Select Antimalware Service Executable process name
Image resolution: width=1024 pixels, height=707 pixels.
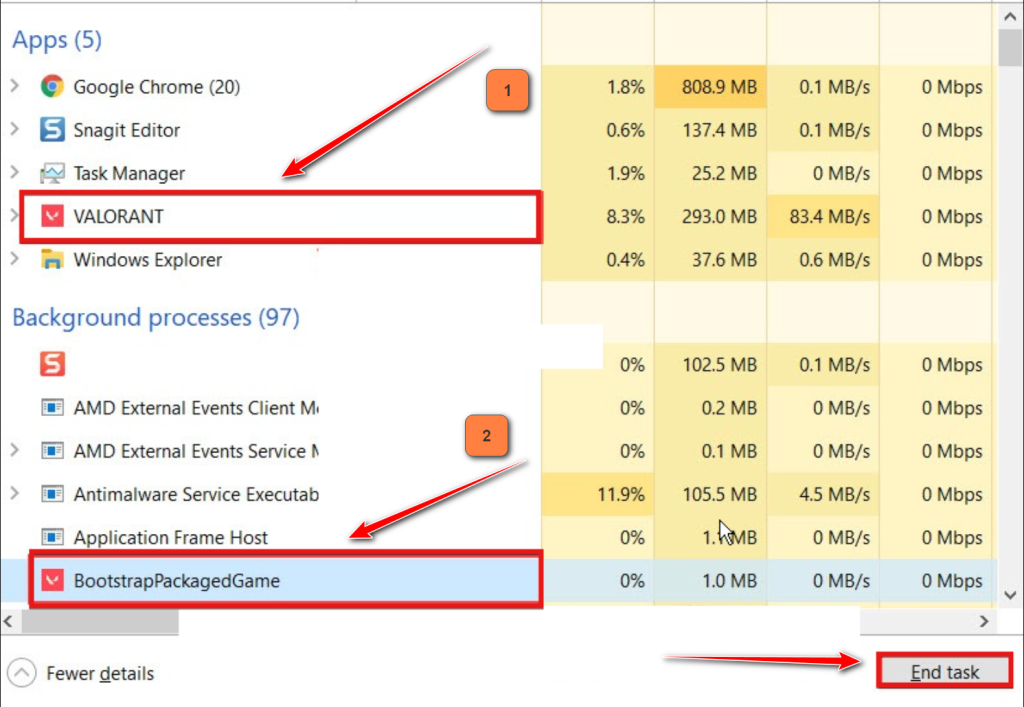[x=196, y=494]
